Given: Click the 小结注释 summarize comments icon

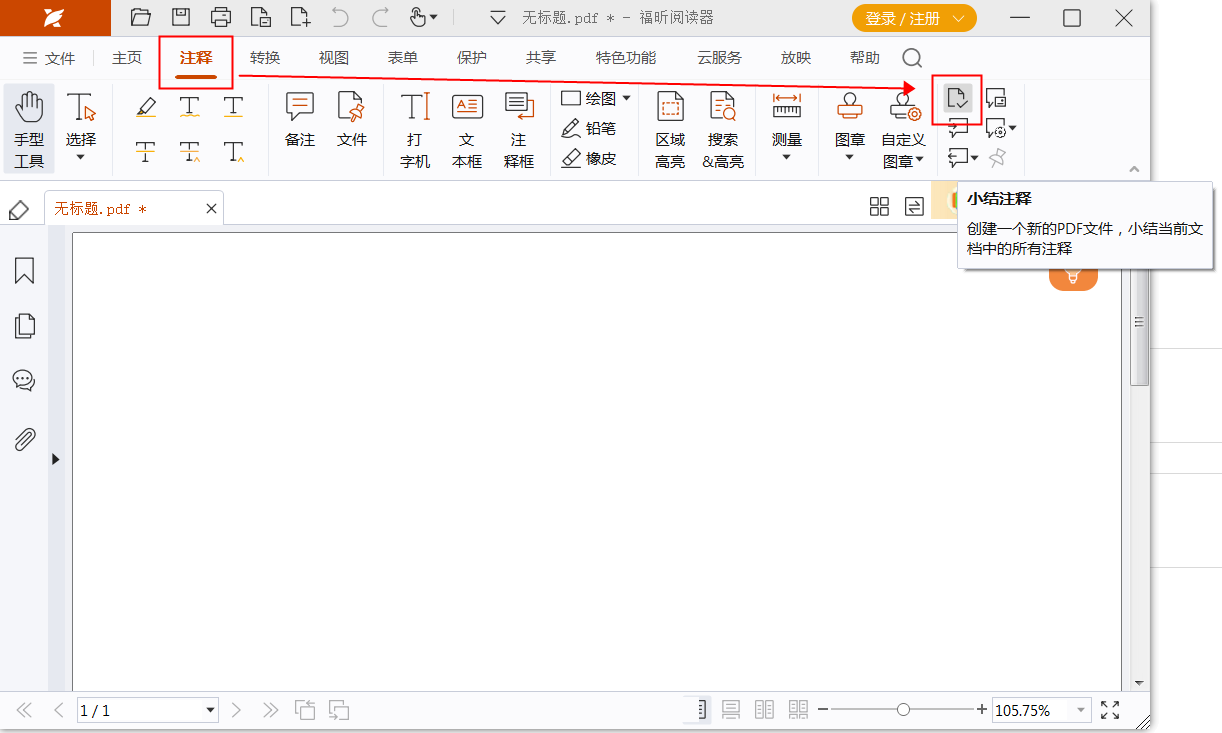Looking at the screenshot, I should (x=957, y=98).
